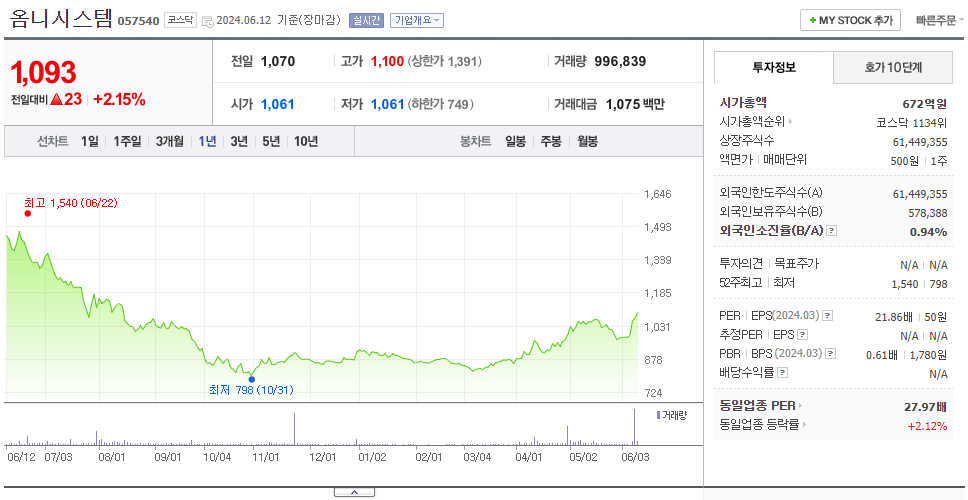Click the 상장주식수 value 61,449,355
Viewport: 968px width, 500px height.
coord(920,142)
